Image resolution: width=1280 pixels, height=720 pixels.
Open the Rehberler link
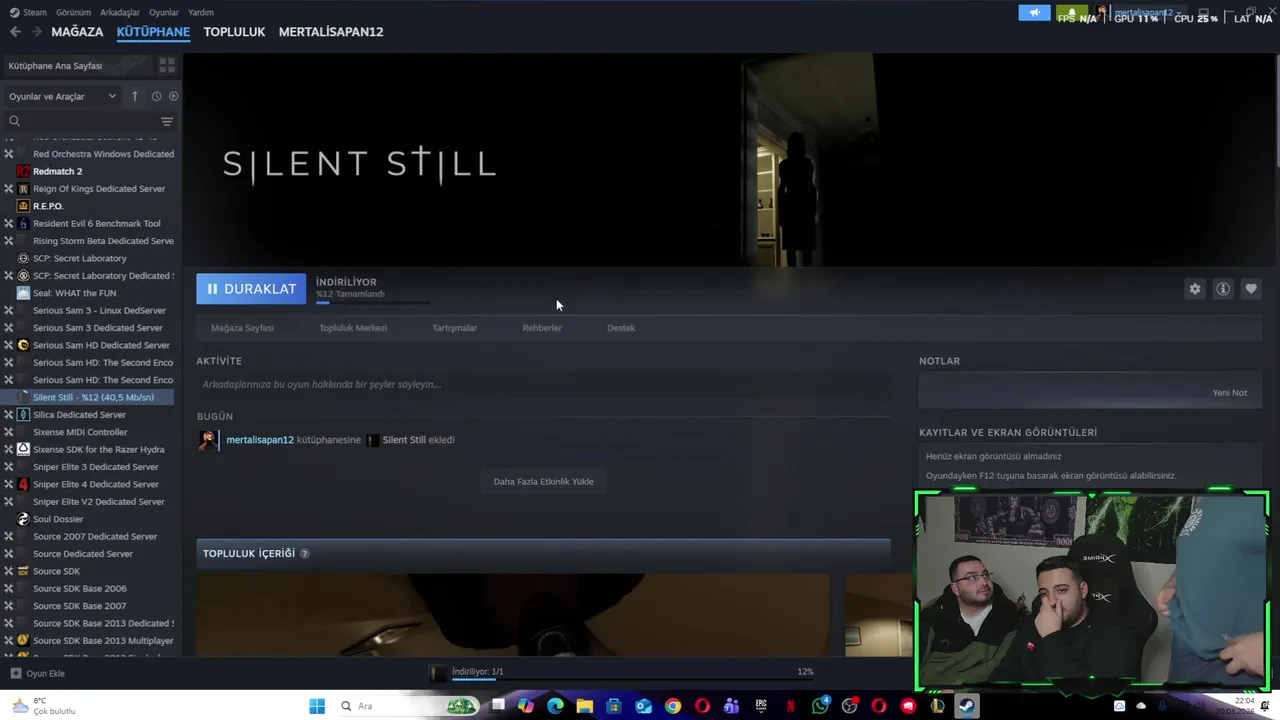542,328
